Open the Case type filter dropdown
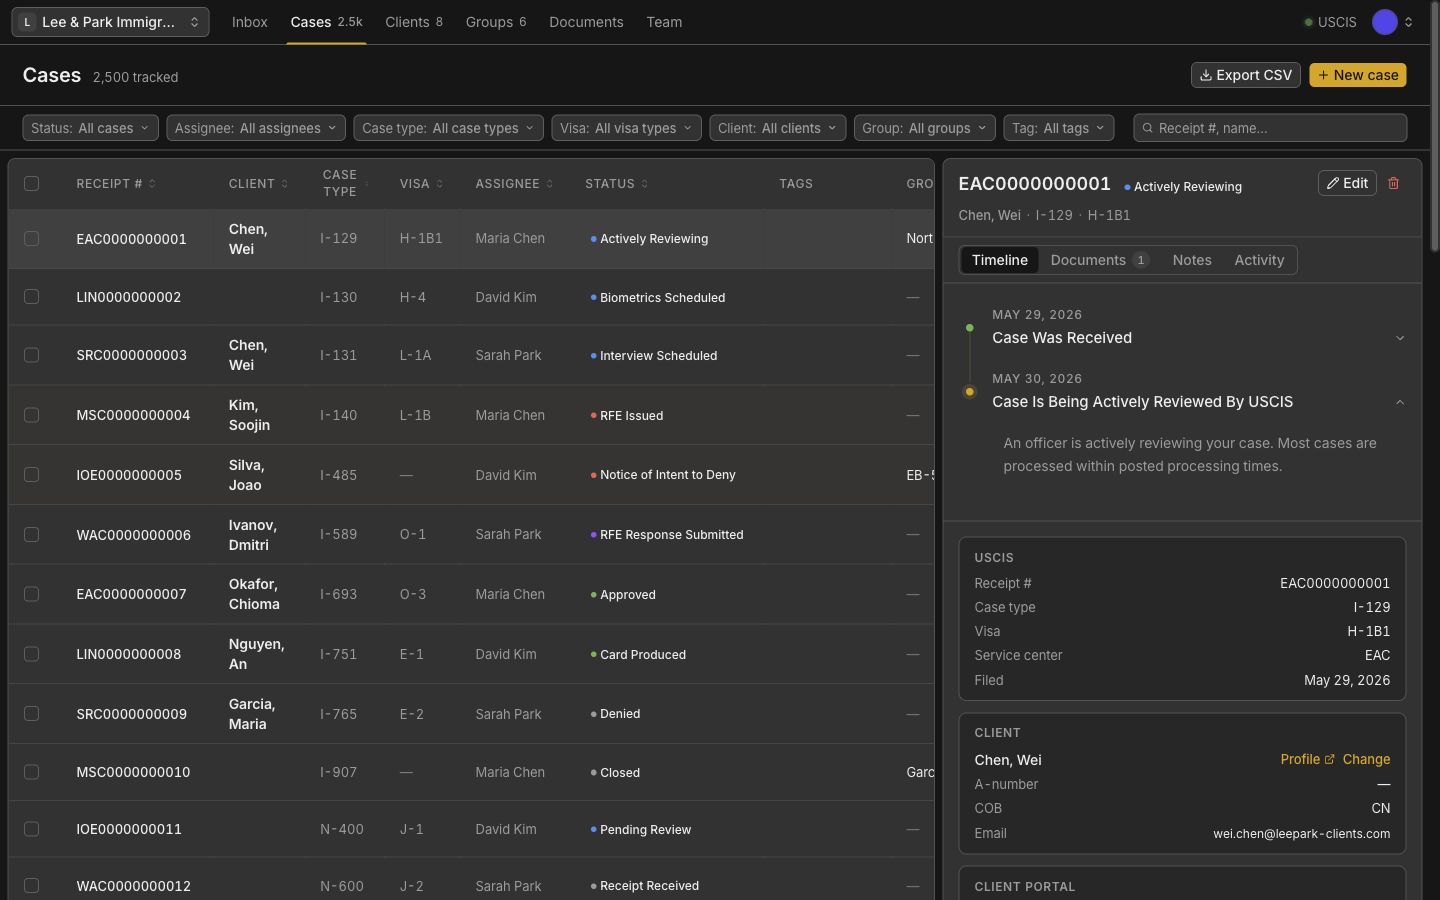The height and width of the screenshot is (900, 1440). click(x=448, y=128)
